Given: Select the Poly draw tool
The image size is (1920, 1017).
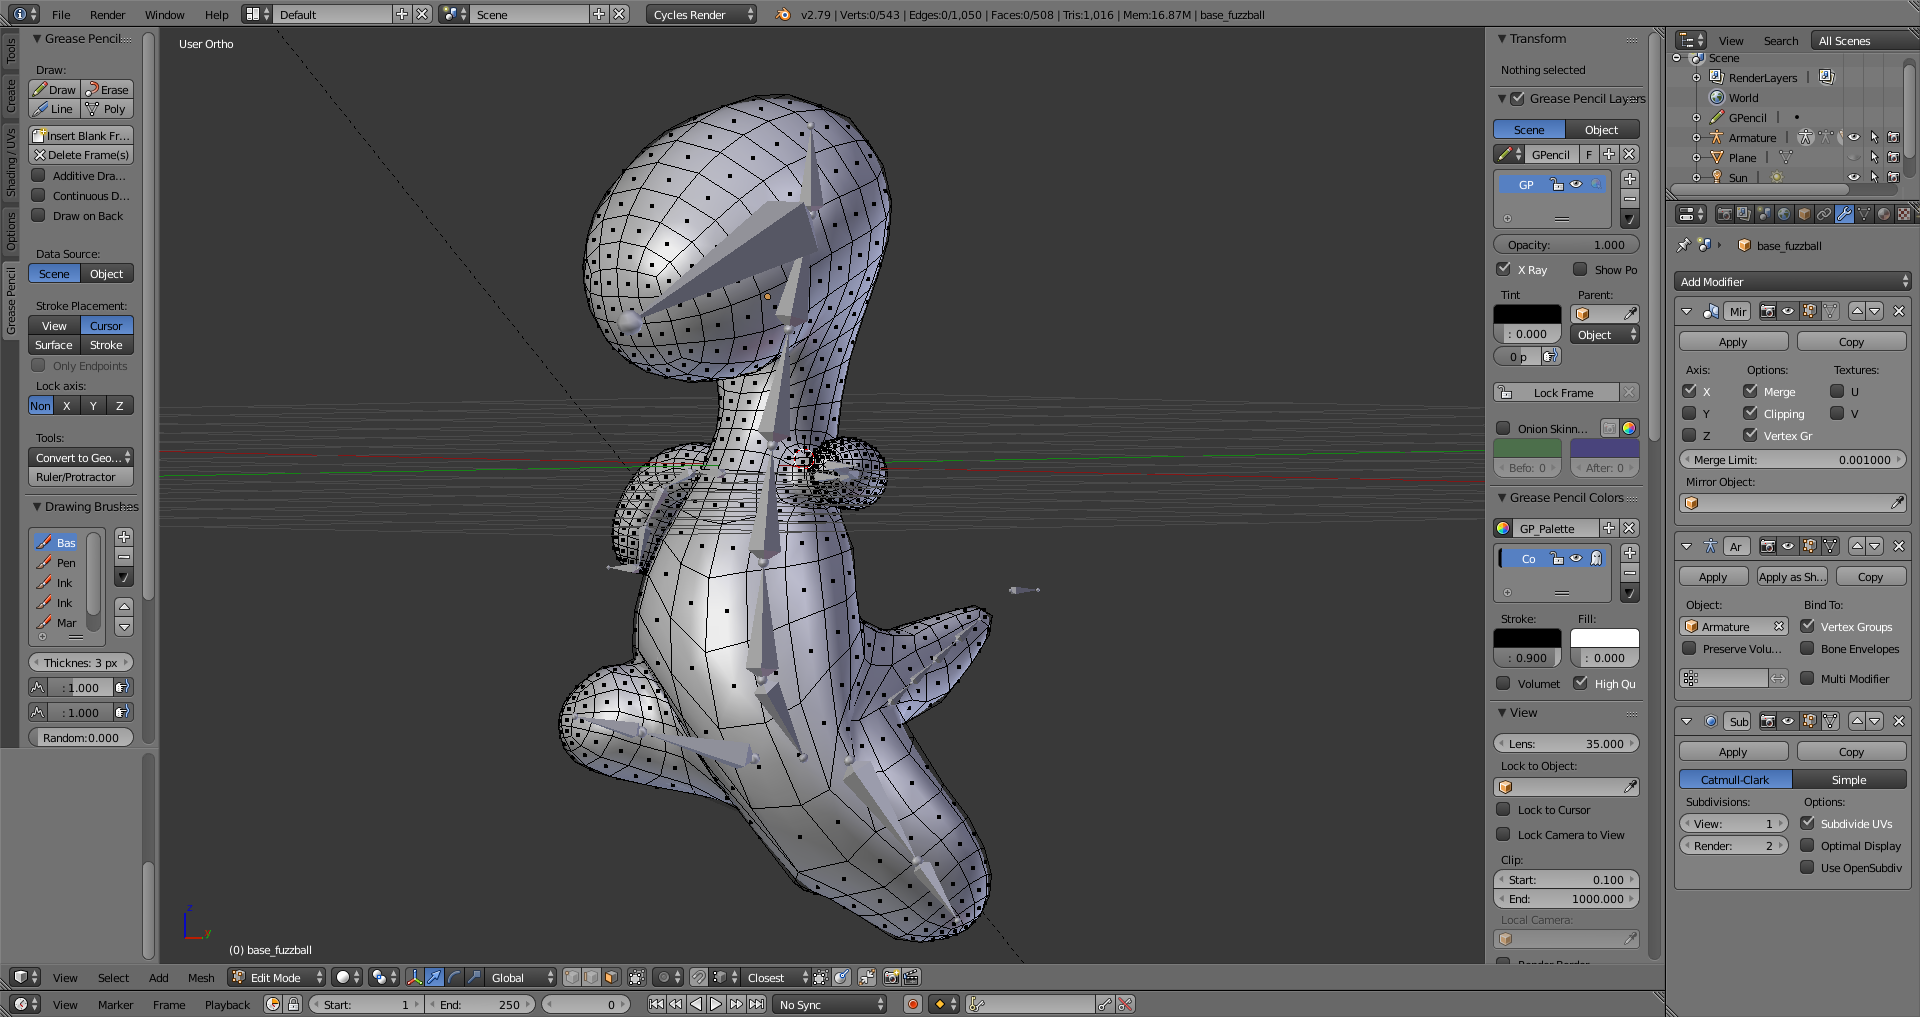Looking at the screenshot, I should [107, 109].
